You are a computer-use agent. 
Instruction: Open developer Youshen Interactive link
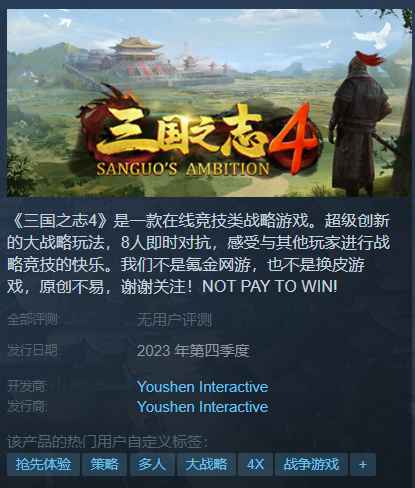202,387
